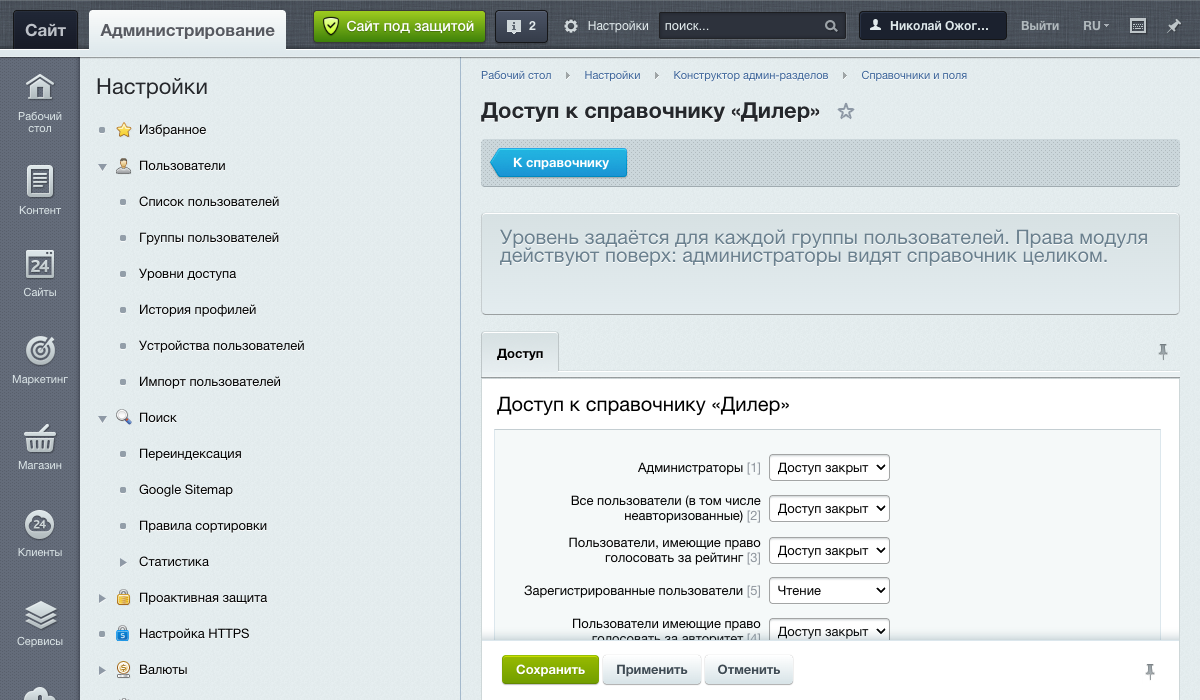Collapse the Поиск tree branch
Viewport: 1200px width, 700px height.
click(102, 418)
